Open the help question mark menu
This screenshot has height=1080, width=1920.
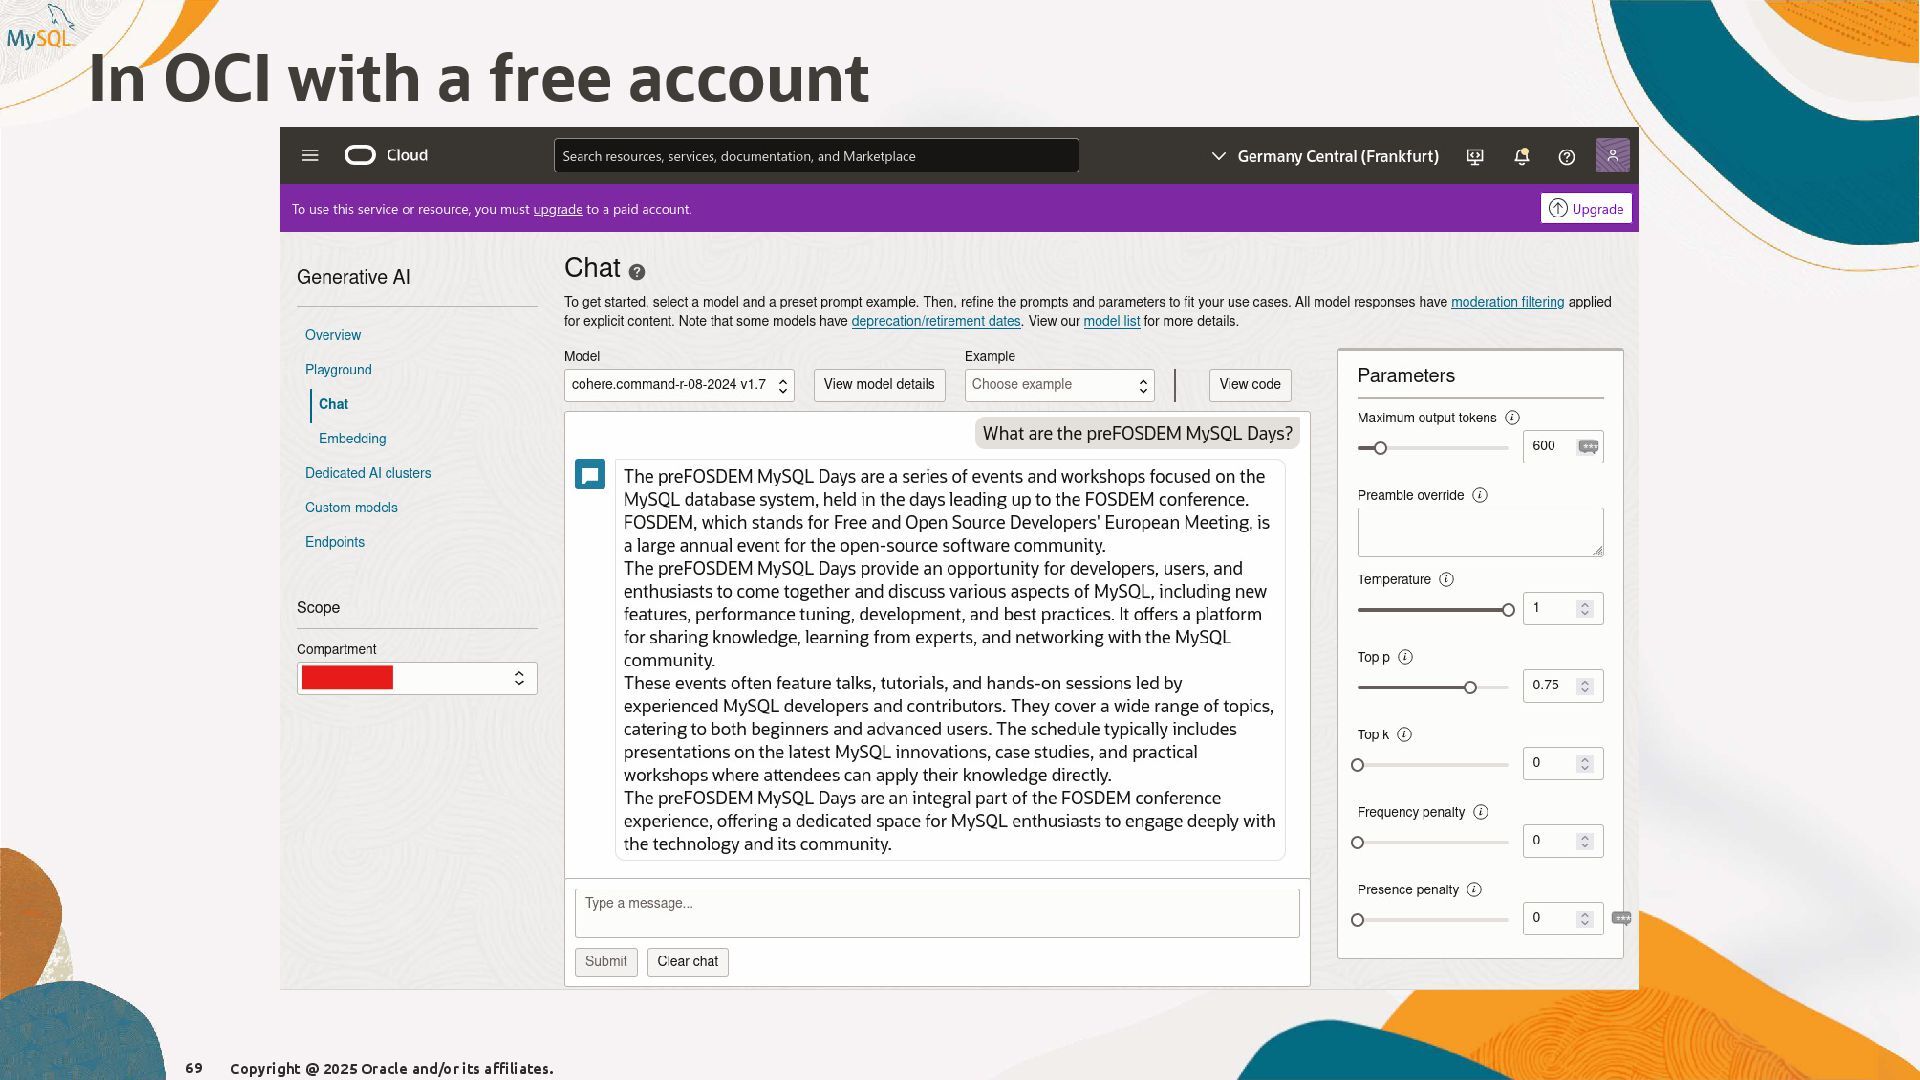pos(1567,157)
